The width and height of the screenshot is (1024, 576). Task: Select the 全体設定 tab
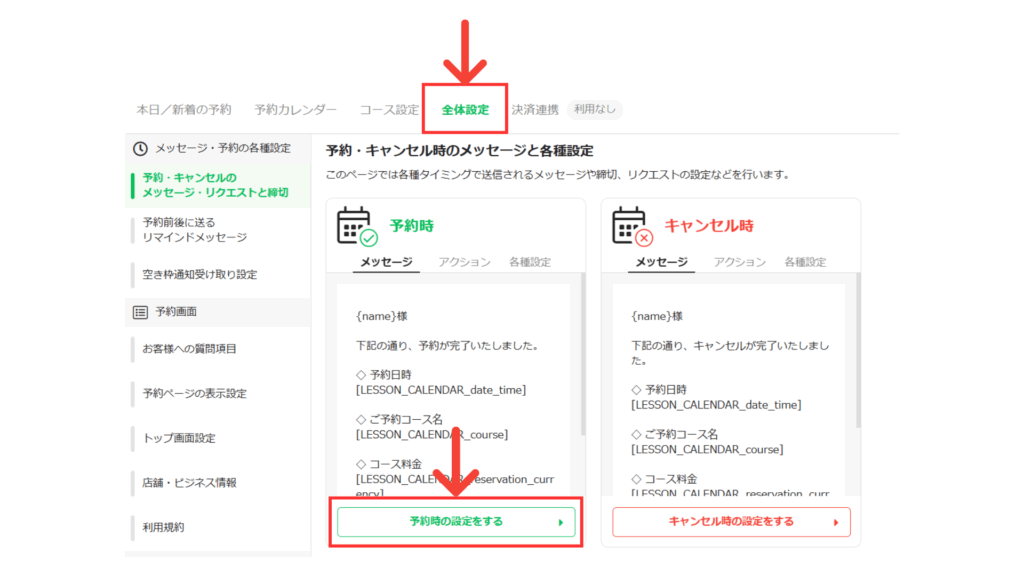(x=465, y=110)
